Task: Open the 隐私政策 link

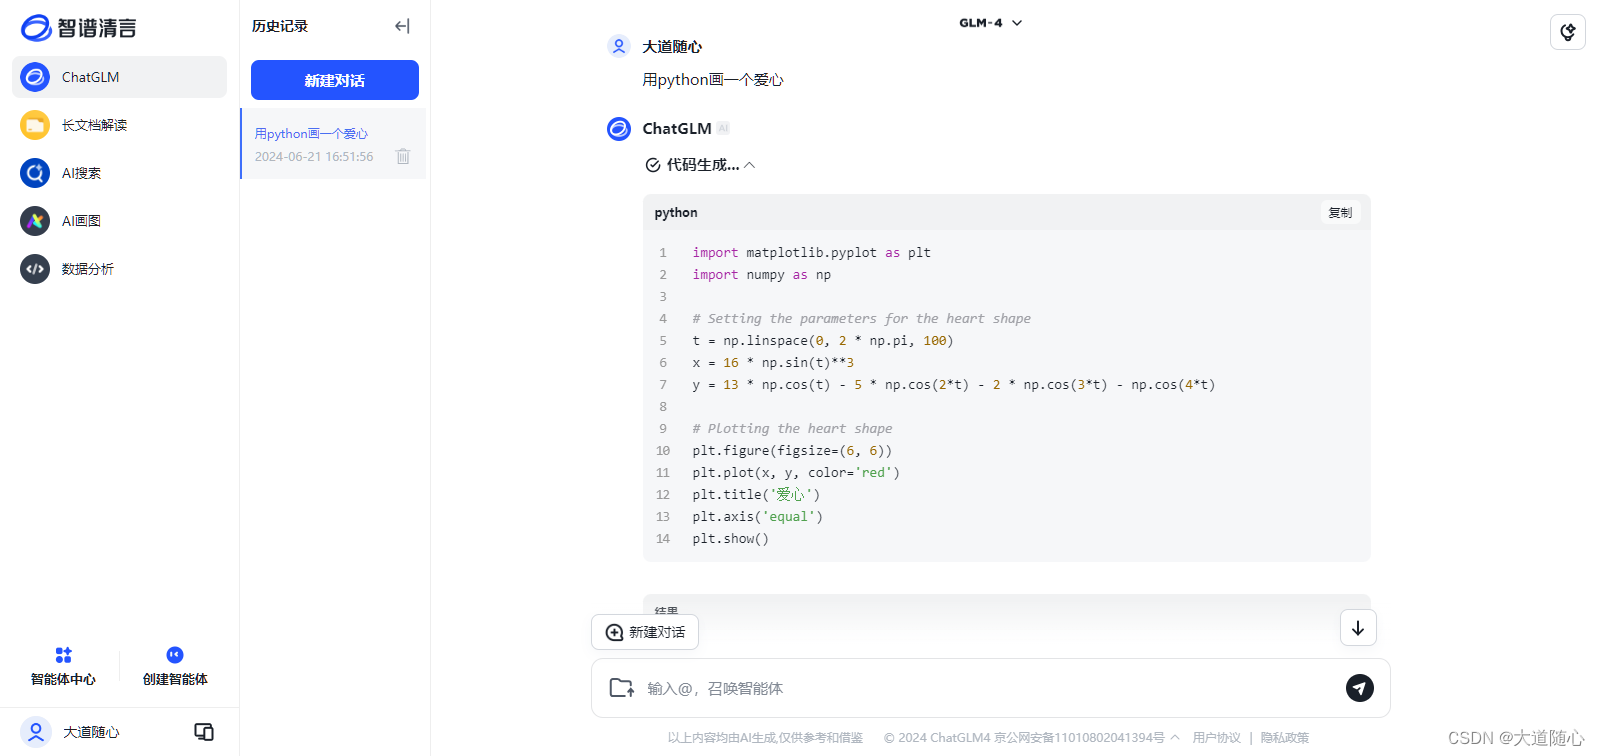Action: [1284, 738]
